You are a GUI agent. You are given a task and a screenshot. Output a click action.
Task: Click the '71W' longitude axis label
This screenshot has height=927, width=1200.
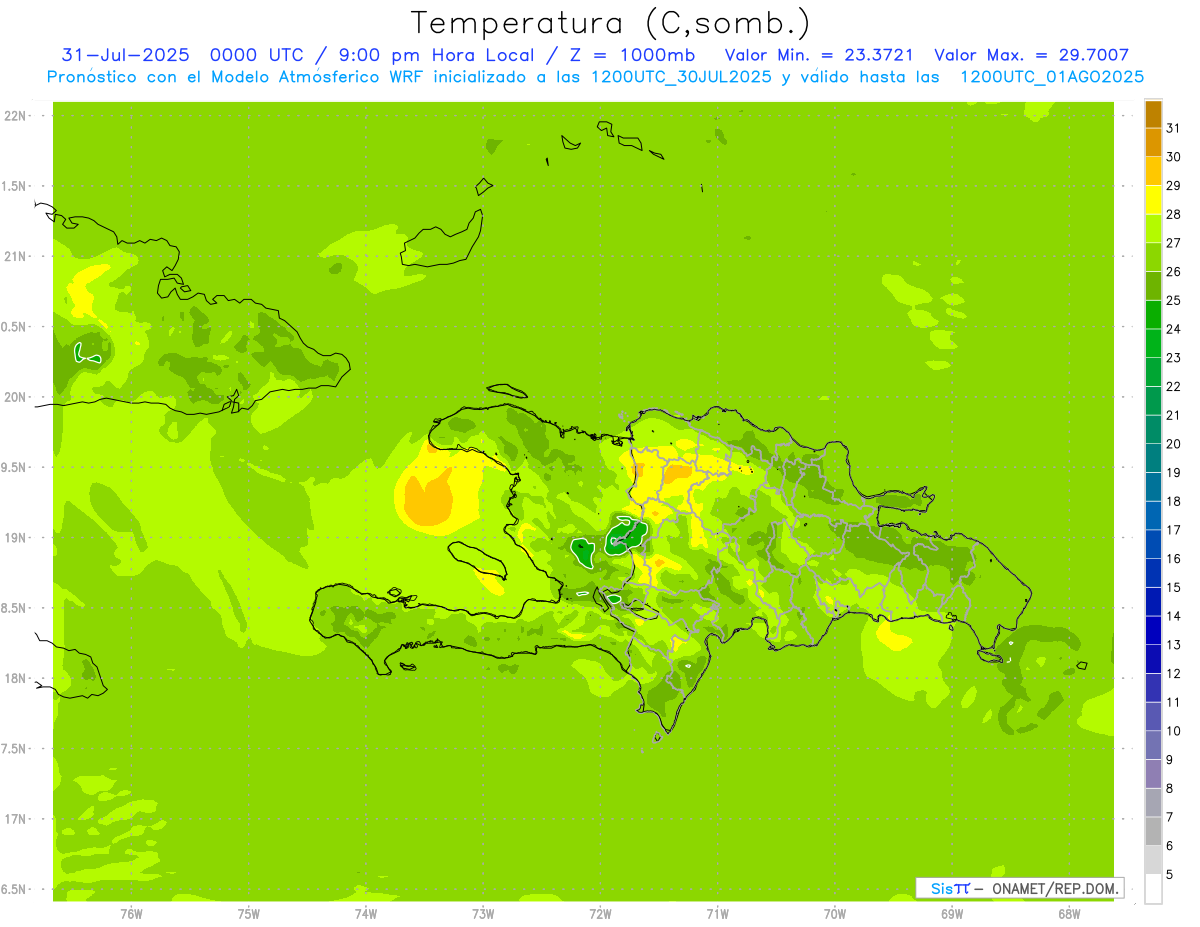point(717,914)
